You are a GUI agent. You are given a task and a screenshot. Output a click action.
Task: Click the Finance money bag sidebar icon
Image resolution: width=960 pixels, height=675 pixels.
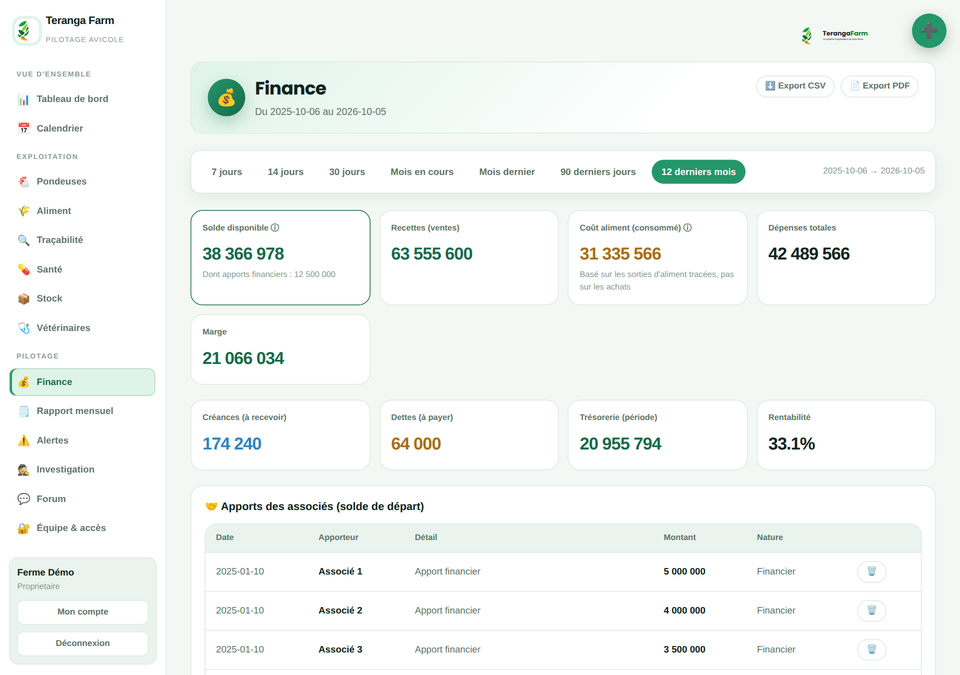(23, 382)
